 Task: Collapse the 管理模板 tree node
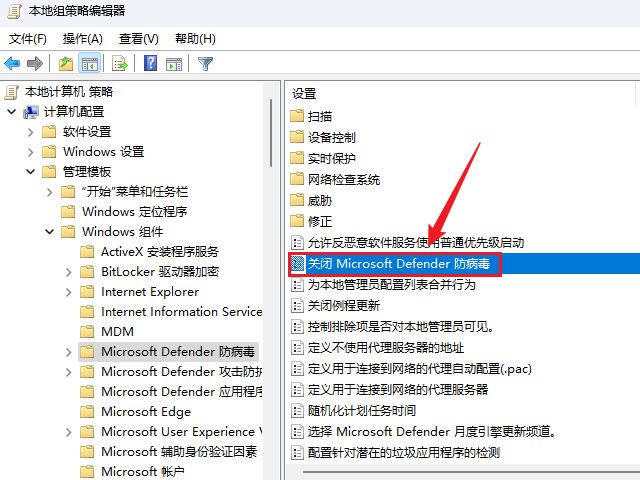[31, 171]
